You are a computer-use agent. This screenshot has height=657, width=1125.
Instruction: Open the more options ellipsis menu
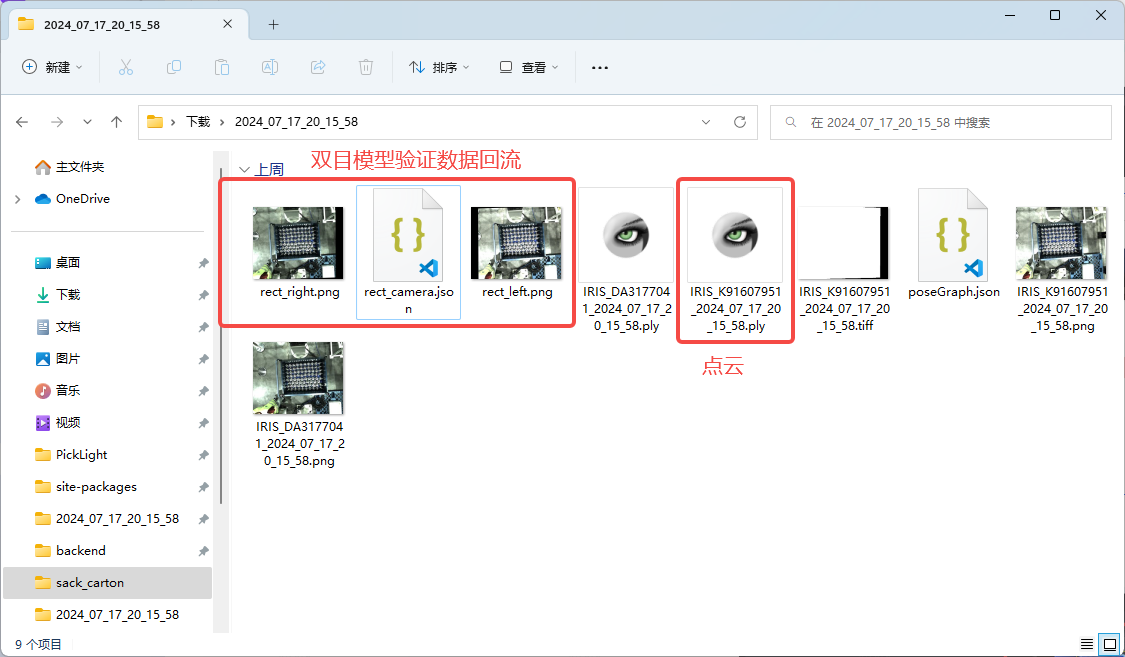pos(600,67)
